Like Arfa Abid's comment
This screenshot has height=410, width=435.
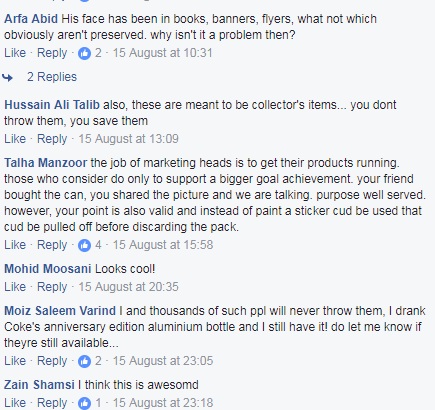click(x=15, y=53)
